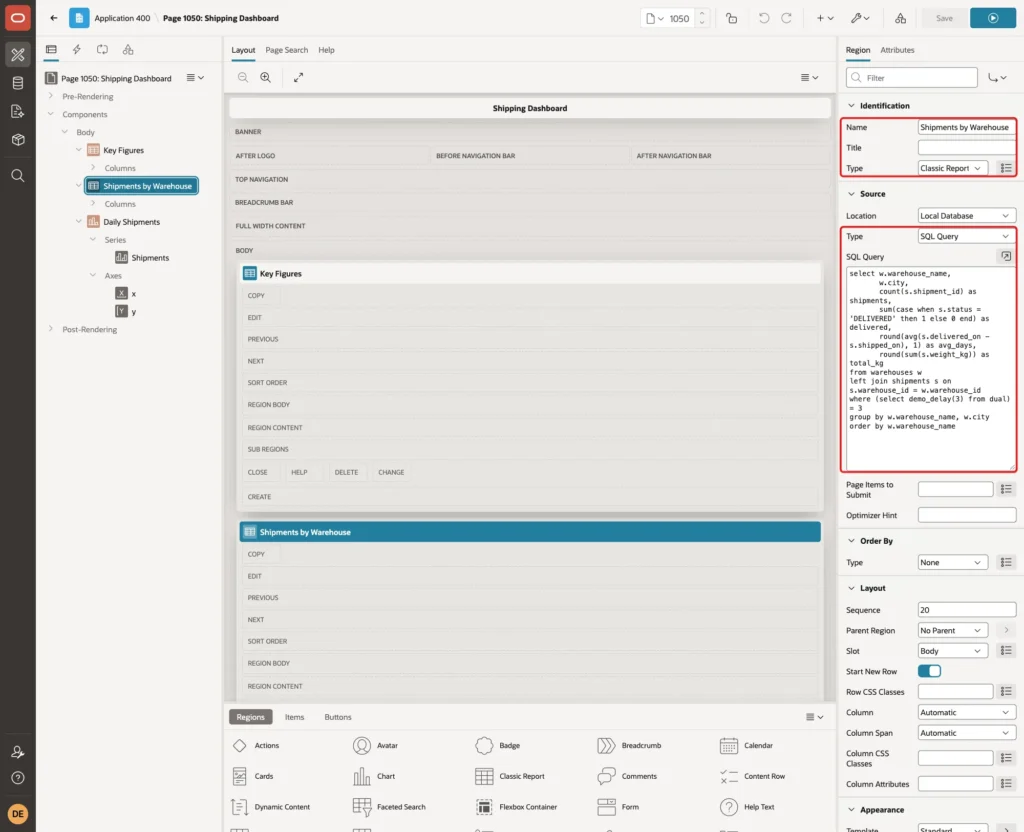
Task: Open the region Type Classic Report dropdown
Action: coord(952,168)
